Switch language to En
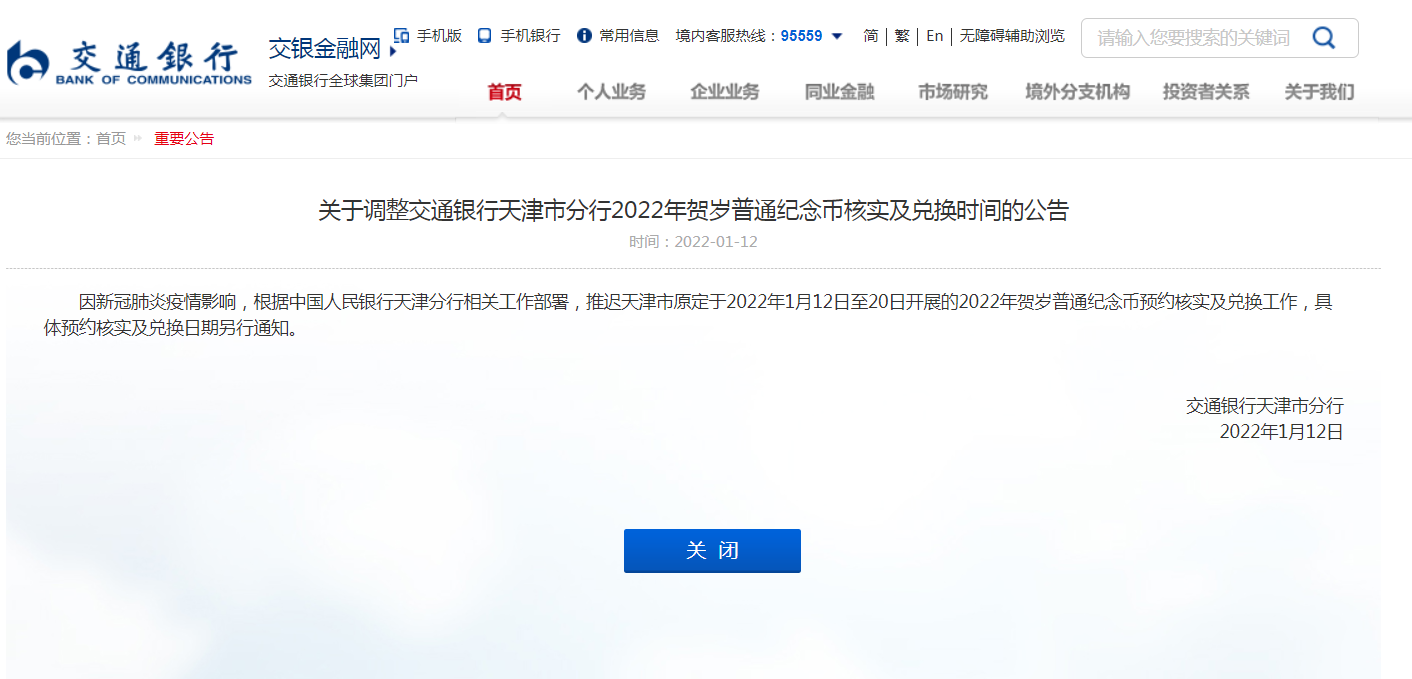The width and height of the screenshot is (1412, 679). 935,36
